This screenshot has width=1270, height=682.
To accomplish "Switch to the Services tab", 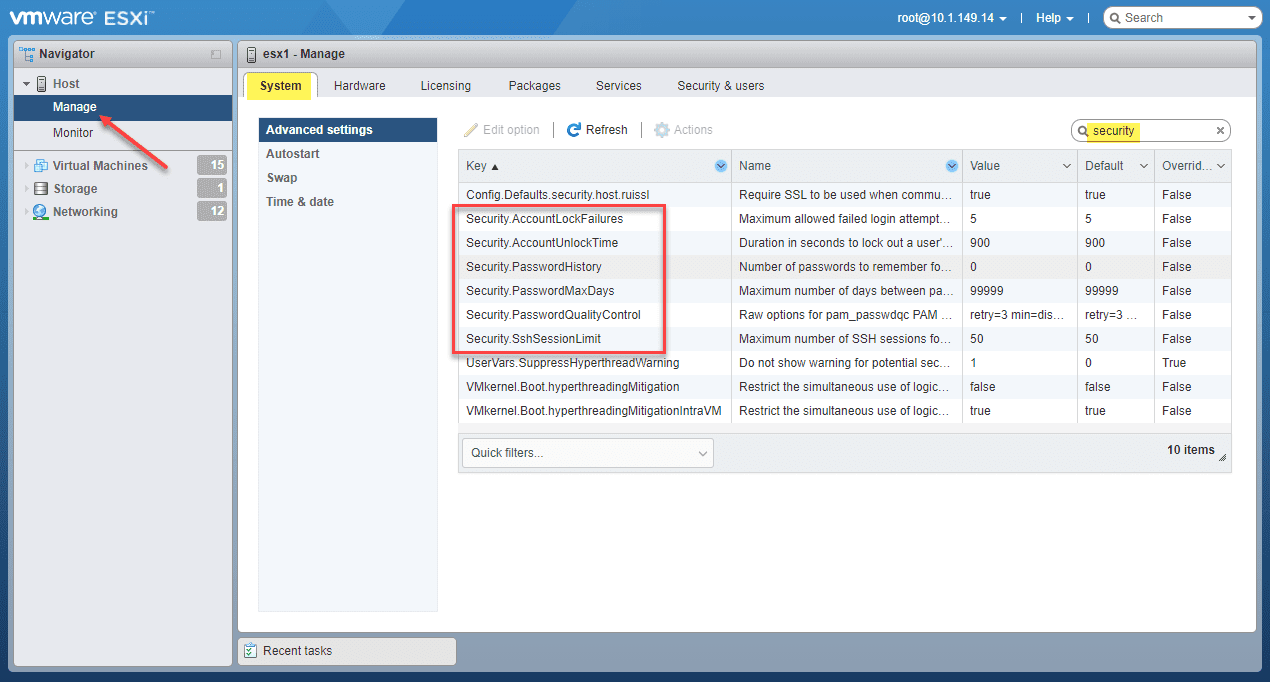I will 619,86.
